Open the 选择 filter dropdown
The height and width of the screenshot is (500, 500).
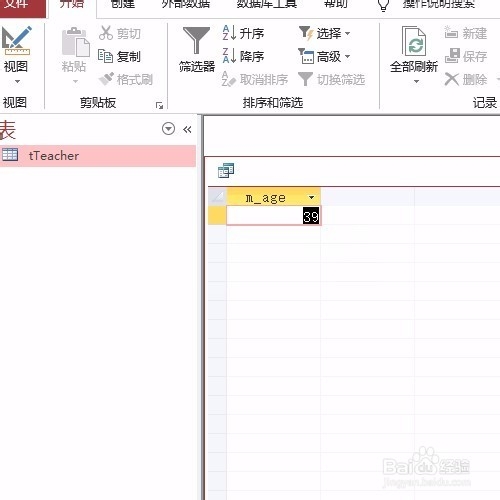click(x=324, y=33)
